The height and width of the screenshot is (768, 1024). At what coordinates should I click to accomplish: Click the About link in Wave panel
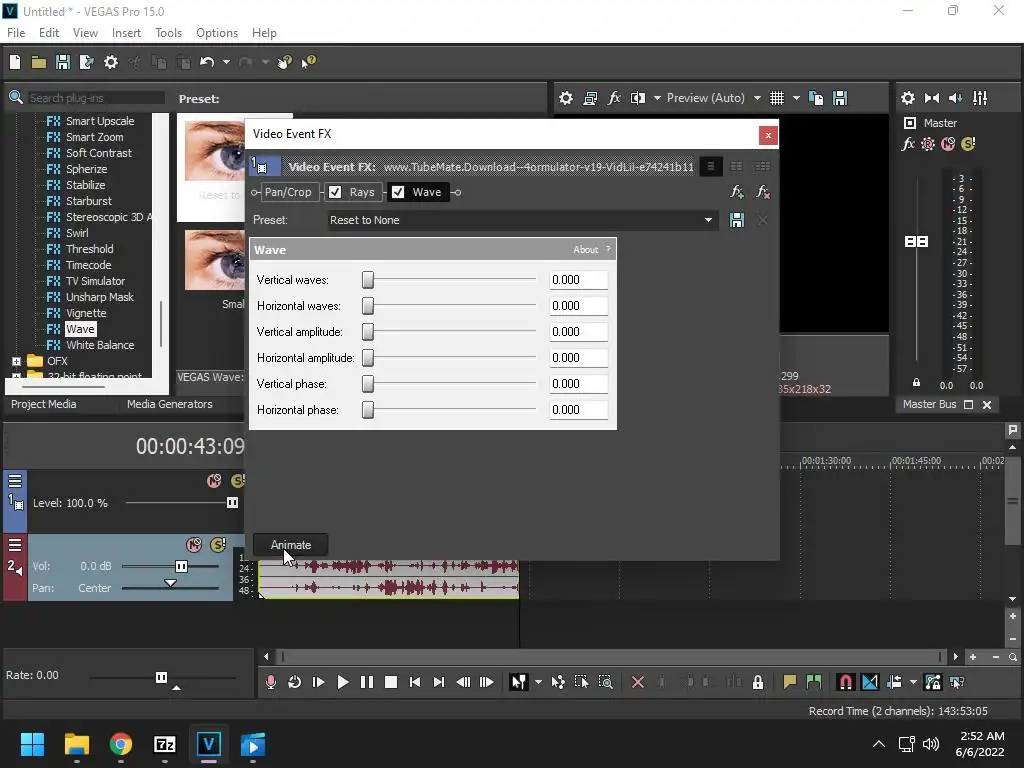click(585, 249)
